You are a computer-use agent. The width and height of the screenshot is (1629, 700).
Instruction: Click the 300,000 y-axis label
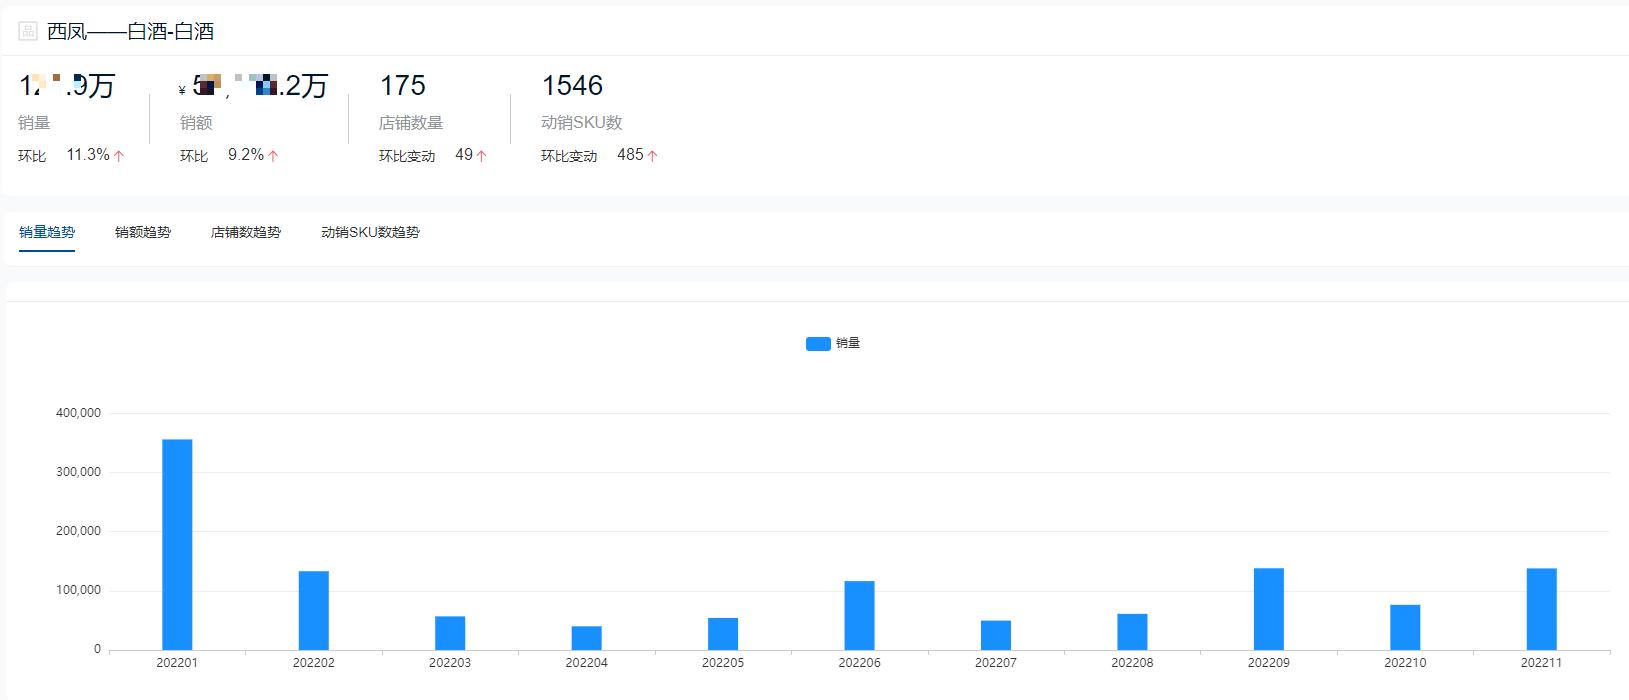pos(78,472)
